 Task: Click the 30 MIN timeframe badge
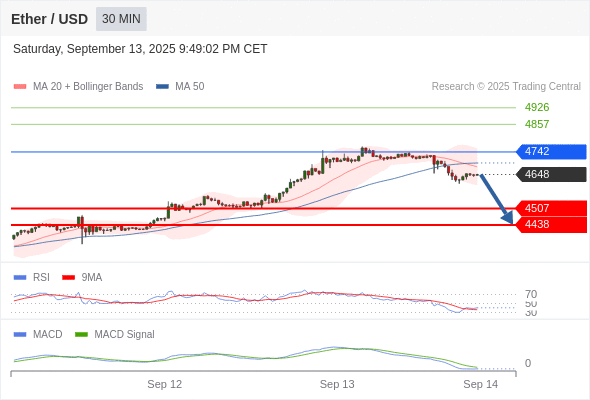121,19
